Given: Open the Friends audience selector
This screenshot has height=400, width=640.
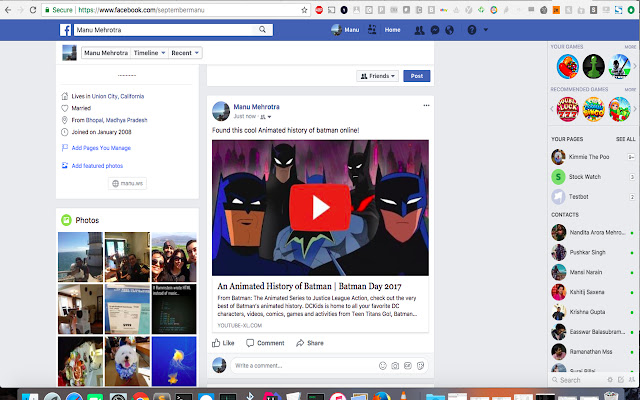Looking at the screenshot, I should pyautogui.click(x=378, y=76).
